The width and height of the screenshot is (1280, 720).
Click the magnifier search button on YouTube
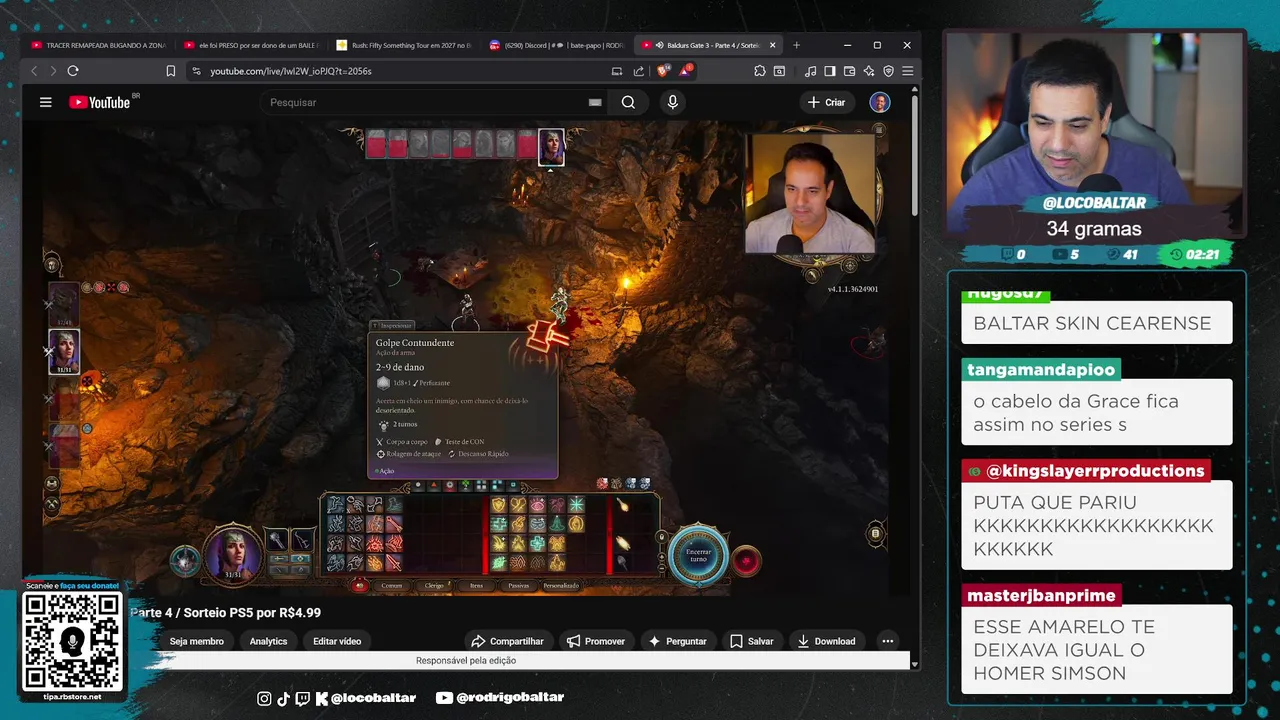[x=628, y=102]
